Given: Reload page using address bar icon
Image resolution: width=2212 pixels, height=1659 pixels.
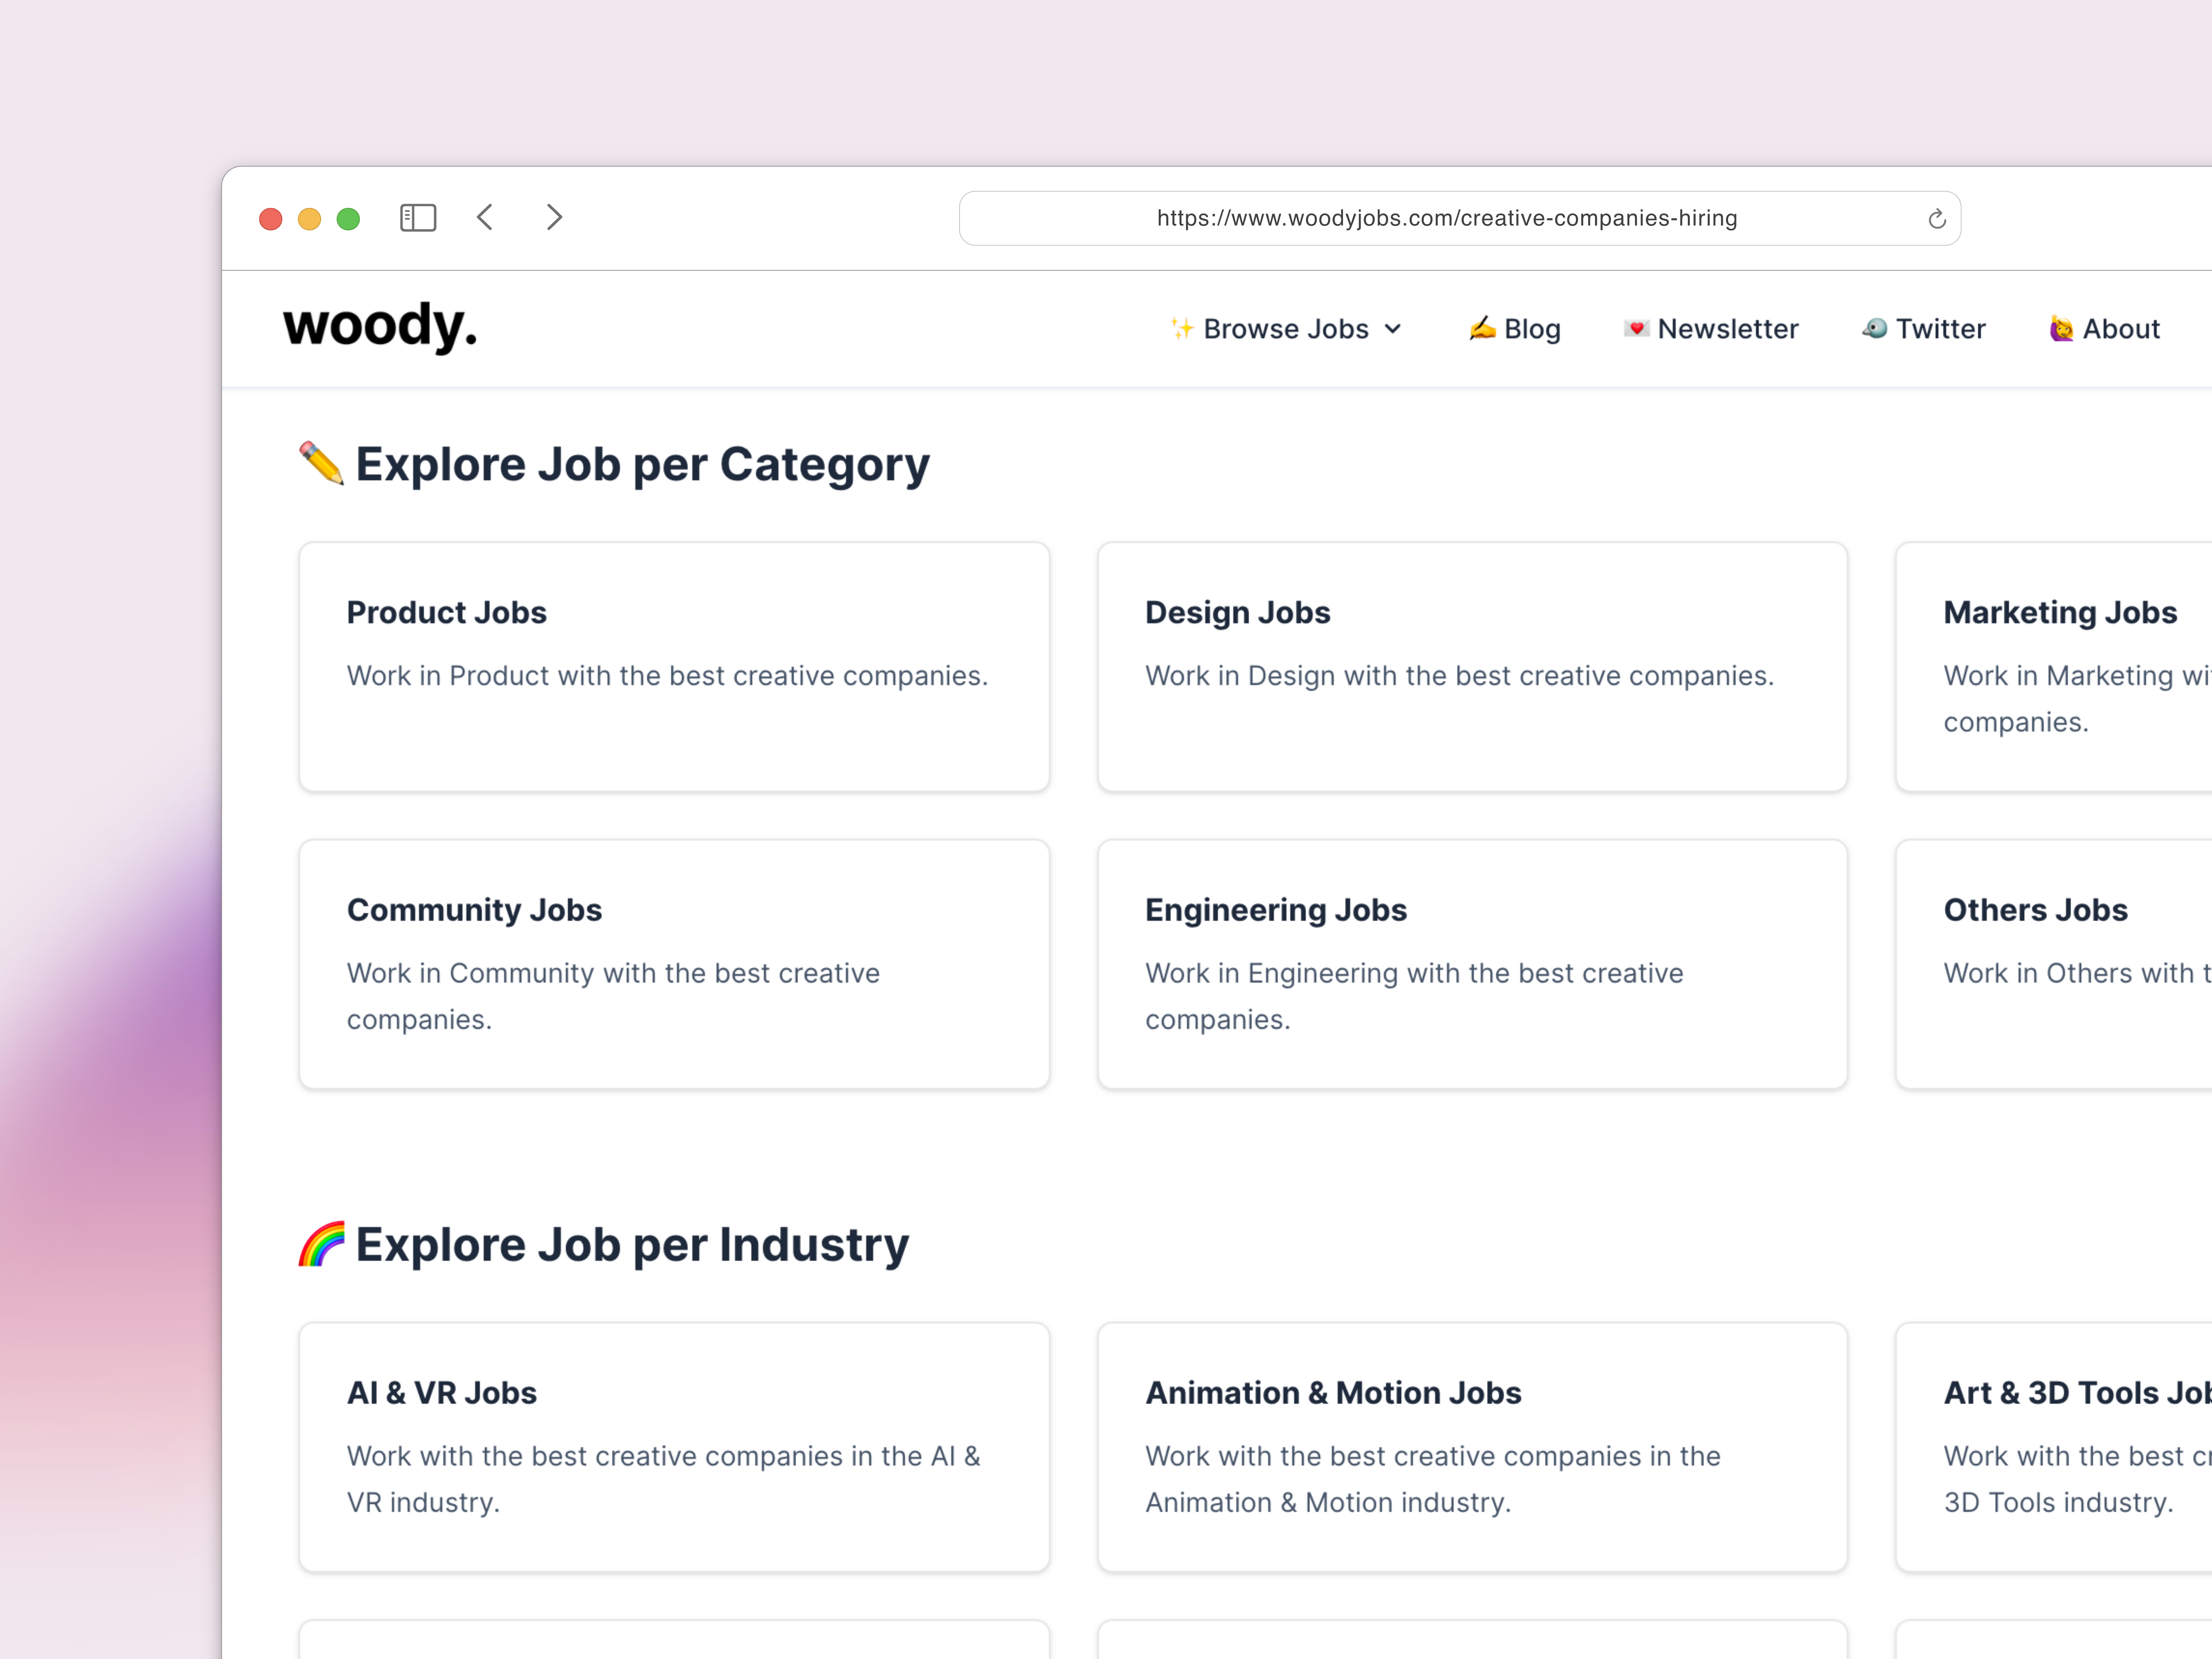Looking at the screenshot, I should tap(1936, 219).
